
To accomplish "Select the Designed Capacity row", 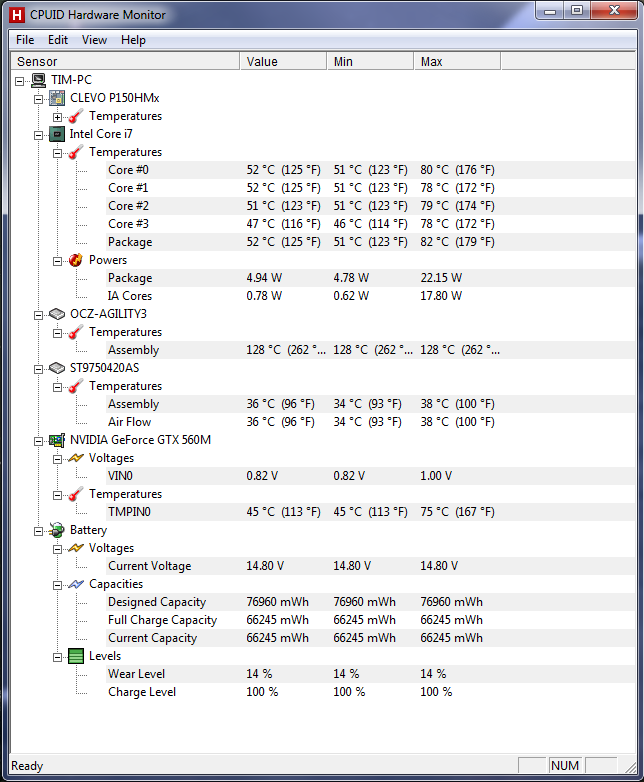I will pos(371,602).
